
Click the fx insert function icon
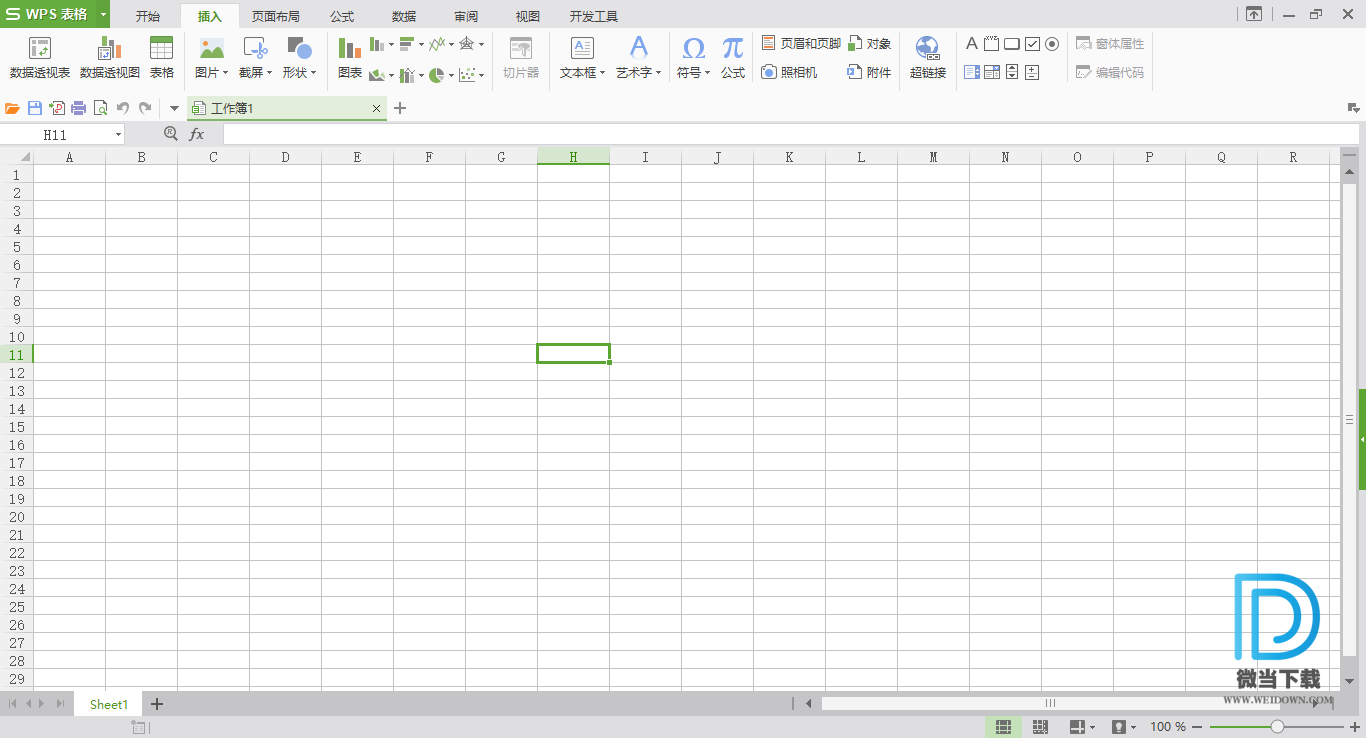(x=197, y=134)
